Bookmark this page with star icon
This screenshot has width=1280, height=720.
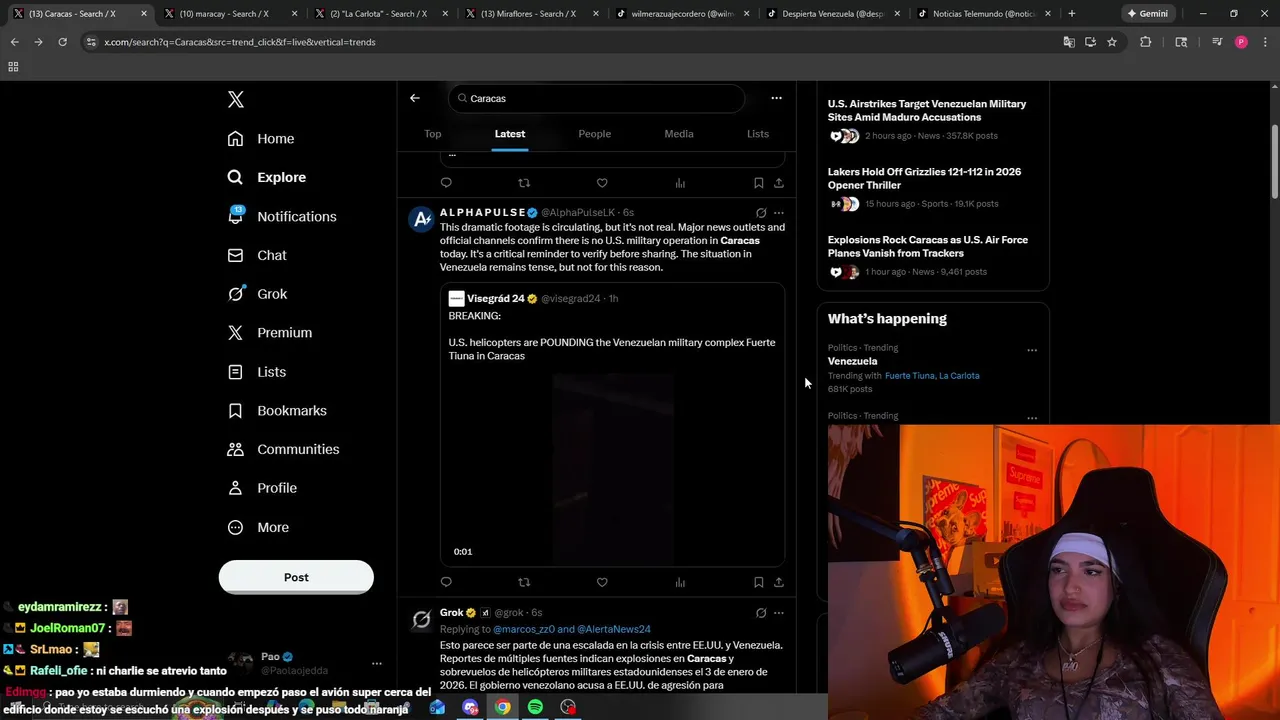[1112, 42]
